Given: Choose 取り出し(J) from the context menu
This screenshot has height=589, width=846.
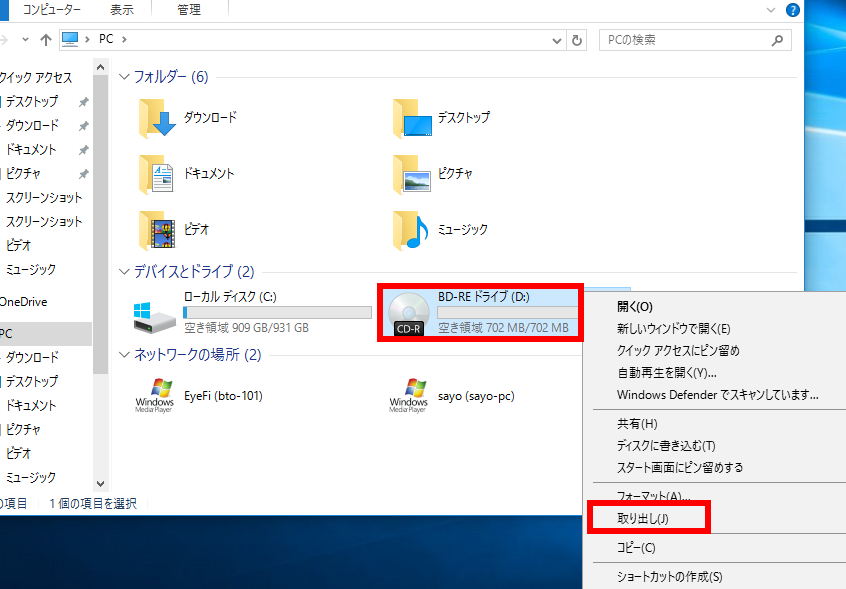Looking at the screenshot, I should coord(644,518).
